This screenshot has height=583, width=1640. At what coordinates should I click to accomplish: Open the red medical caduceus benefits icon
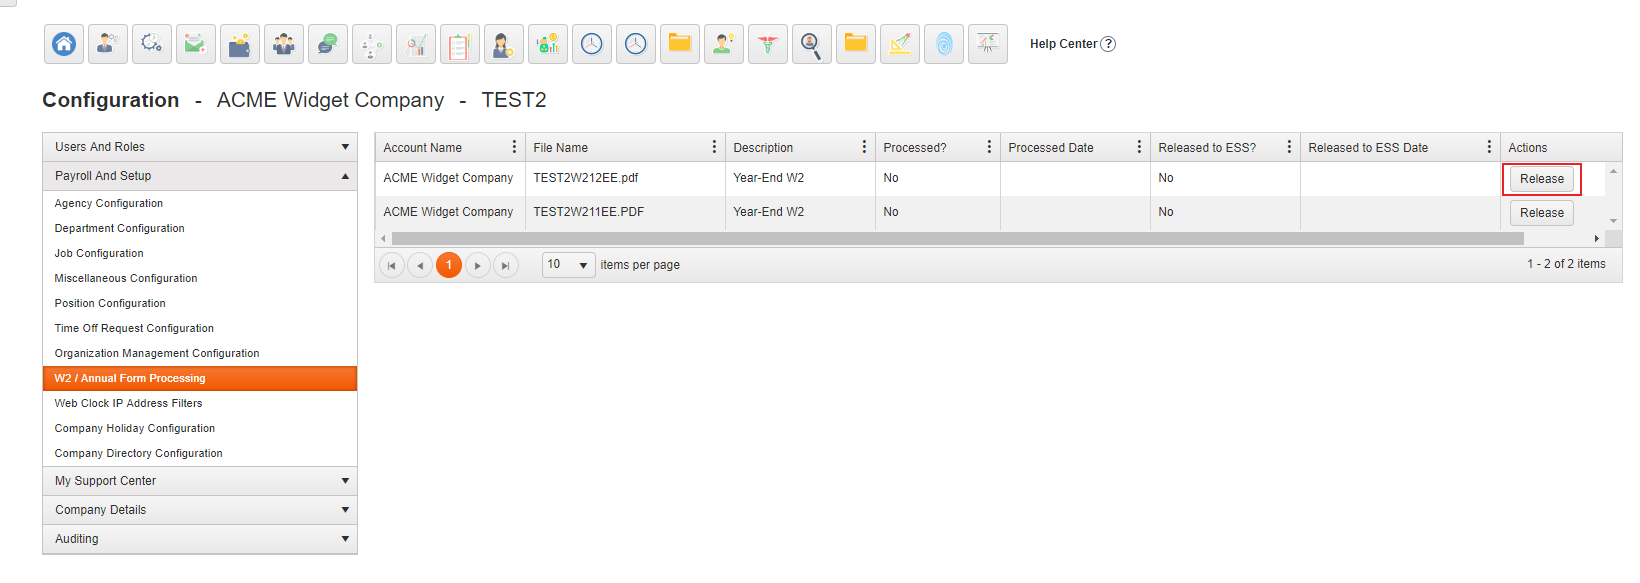pyautogui.click(x=768, y=44)
